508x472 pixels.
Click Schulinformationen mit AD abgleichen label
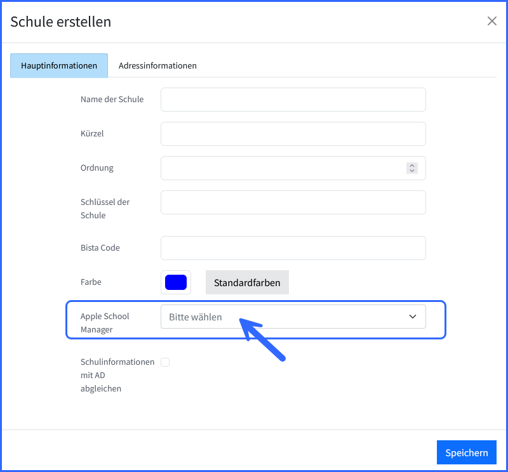coord(117,375)
